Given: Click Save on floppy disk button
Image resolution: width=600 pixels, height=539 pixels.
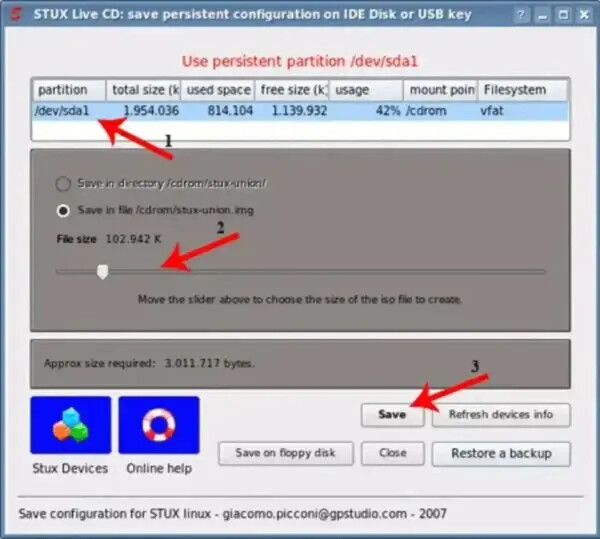Looking at the screenshot, I should point(285,453).
